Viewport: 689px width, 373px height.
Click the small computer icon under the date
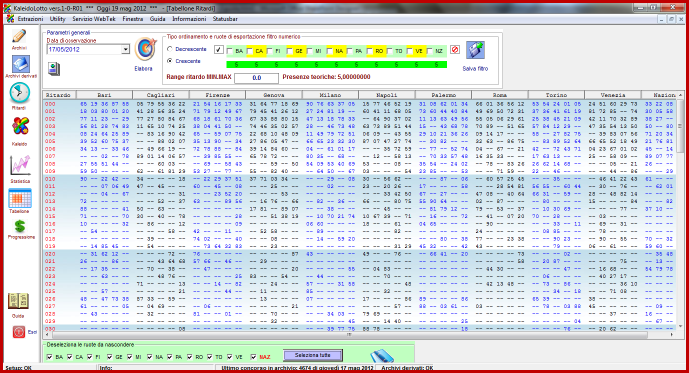click(x=54, y=69)
